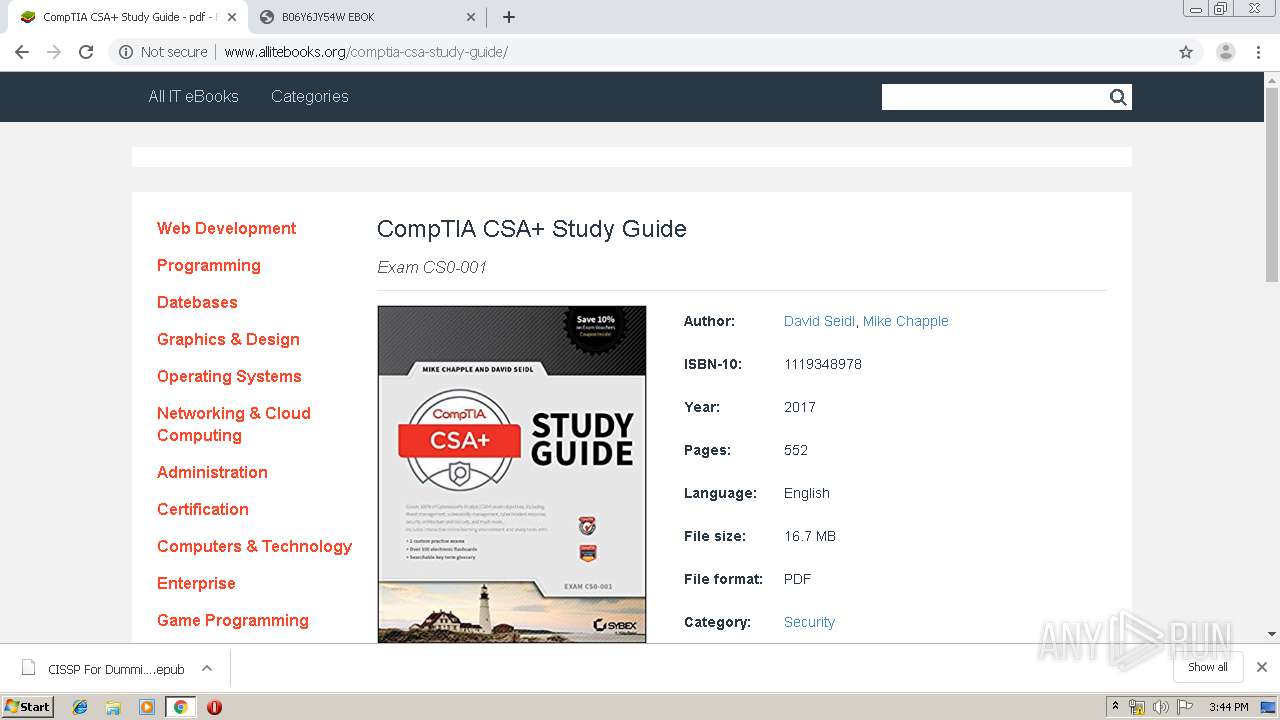
Task: Click the file size value 16.7 MB
Action: (x=810, y=536)
